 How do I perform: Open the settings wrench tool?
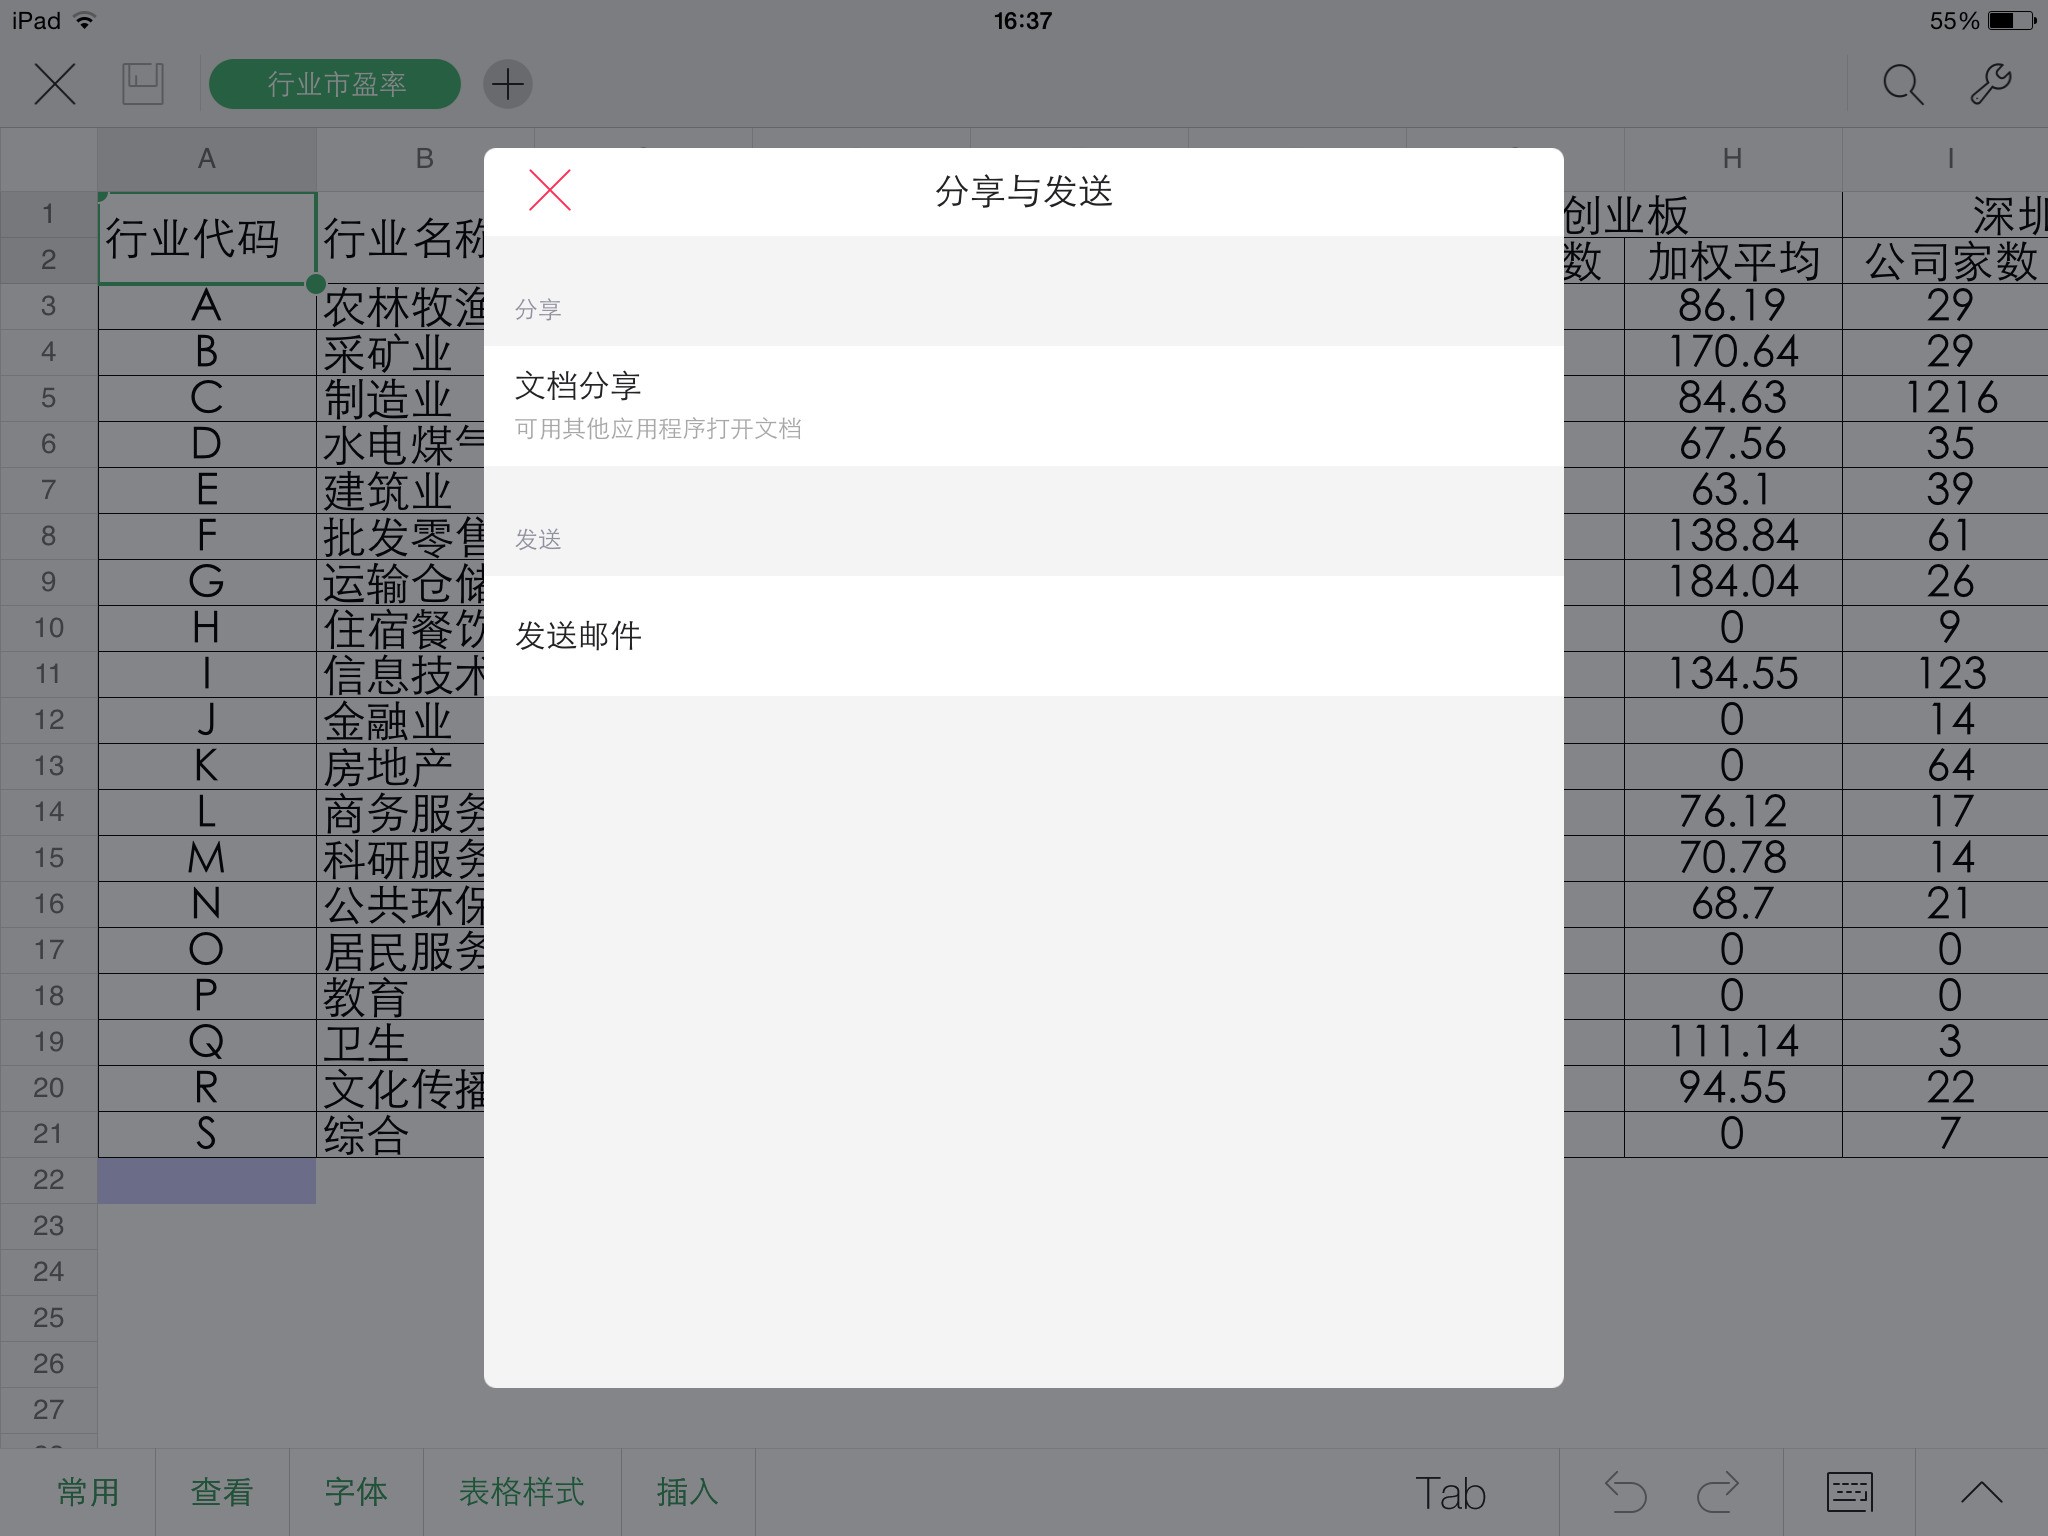(1988, 84)
